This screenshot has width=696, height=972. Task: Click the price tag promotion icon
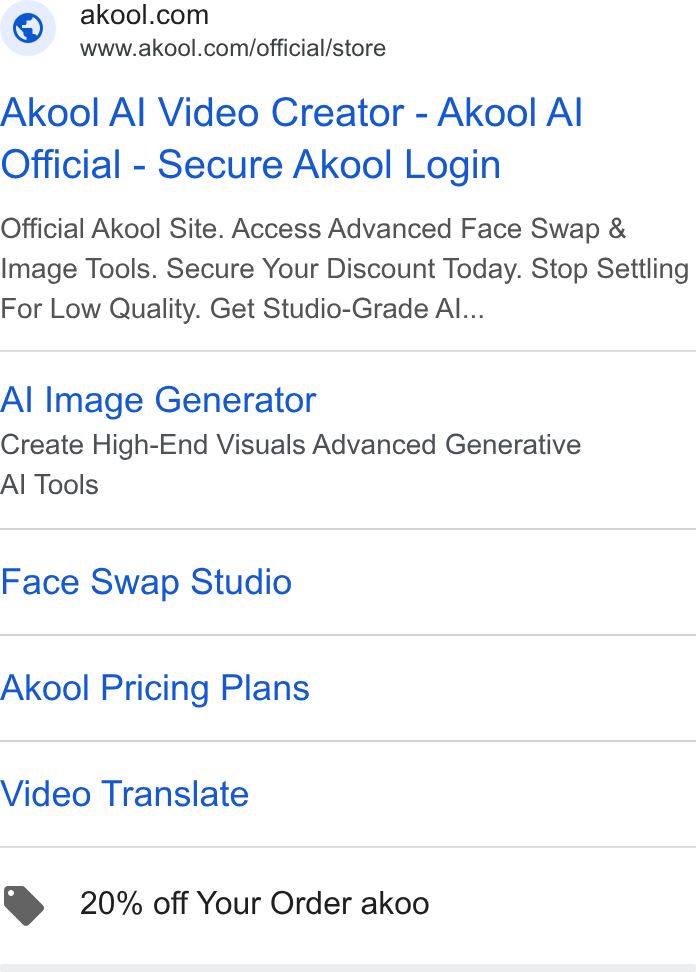[24, 906]
